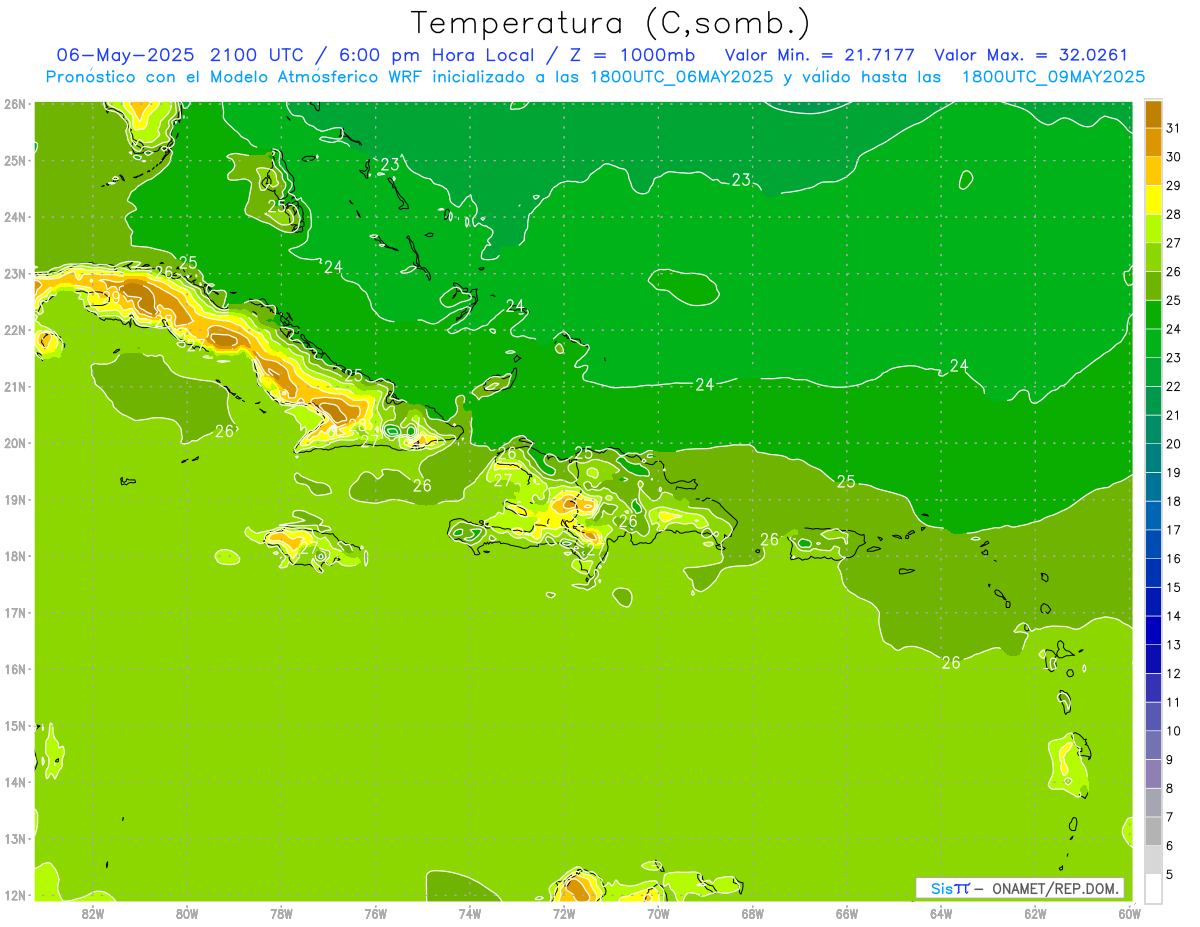Click the 'SisTT - ONAMET/REP.DOM.' credit label
1200x927 pixels.
pos(1020,888)
